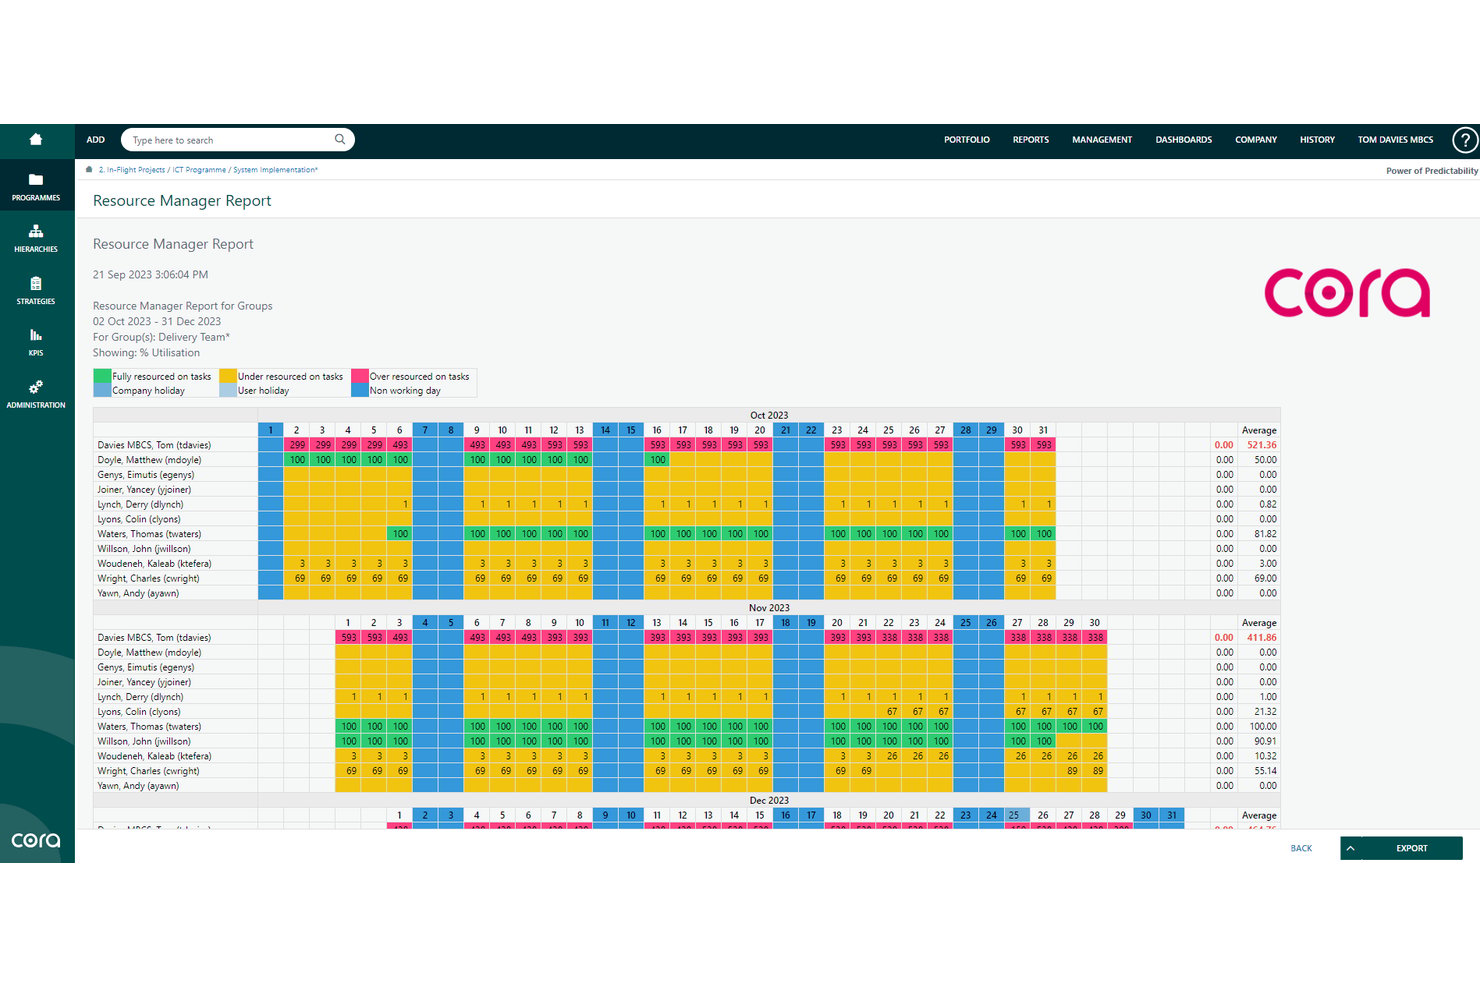
Task: Open the Hierarchies section in the sidebar
Action: [x=36, y=239]
